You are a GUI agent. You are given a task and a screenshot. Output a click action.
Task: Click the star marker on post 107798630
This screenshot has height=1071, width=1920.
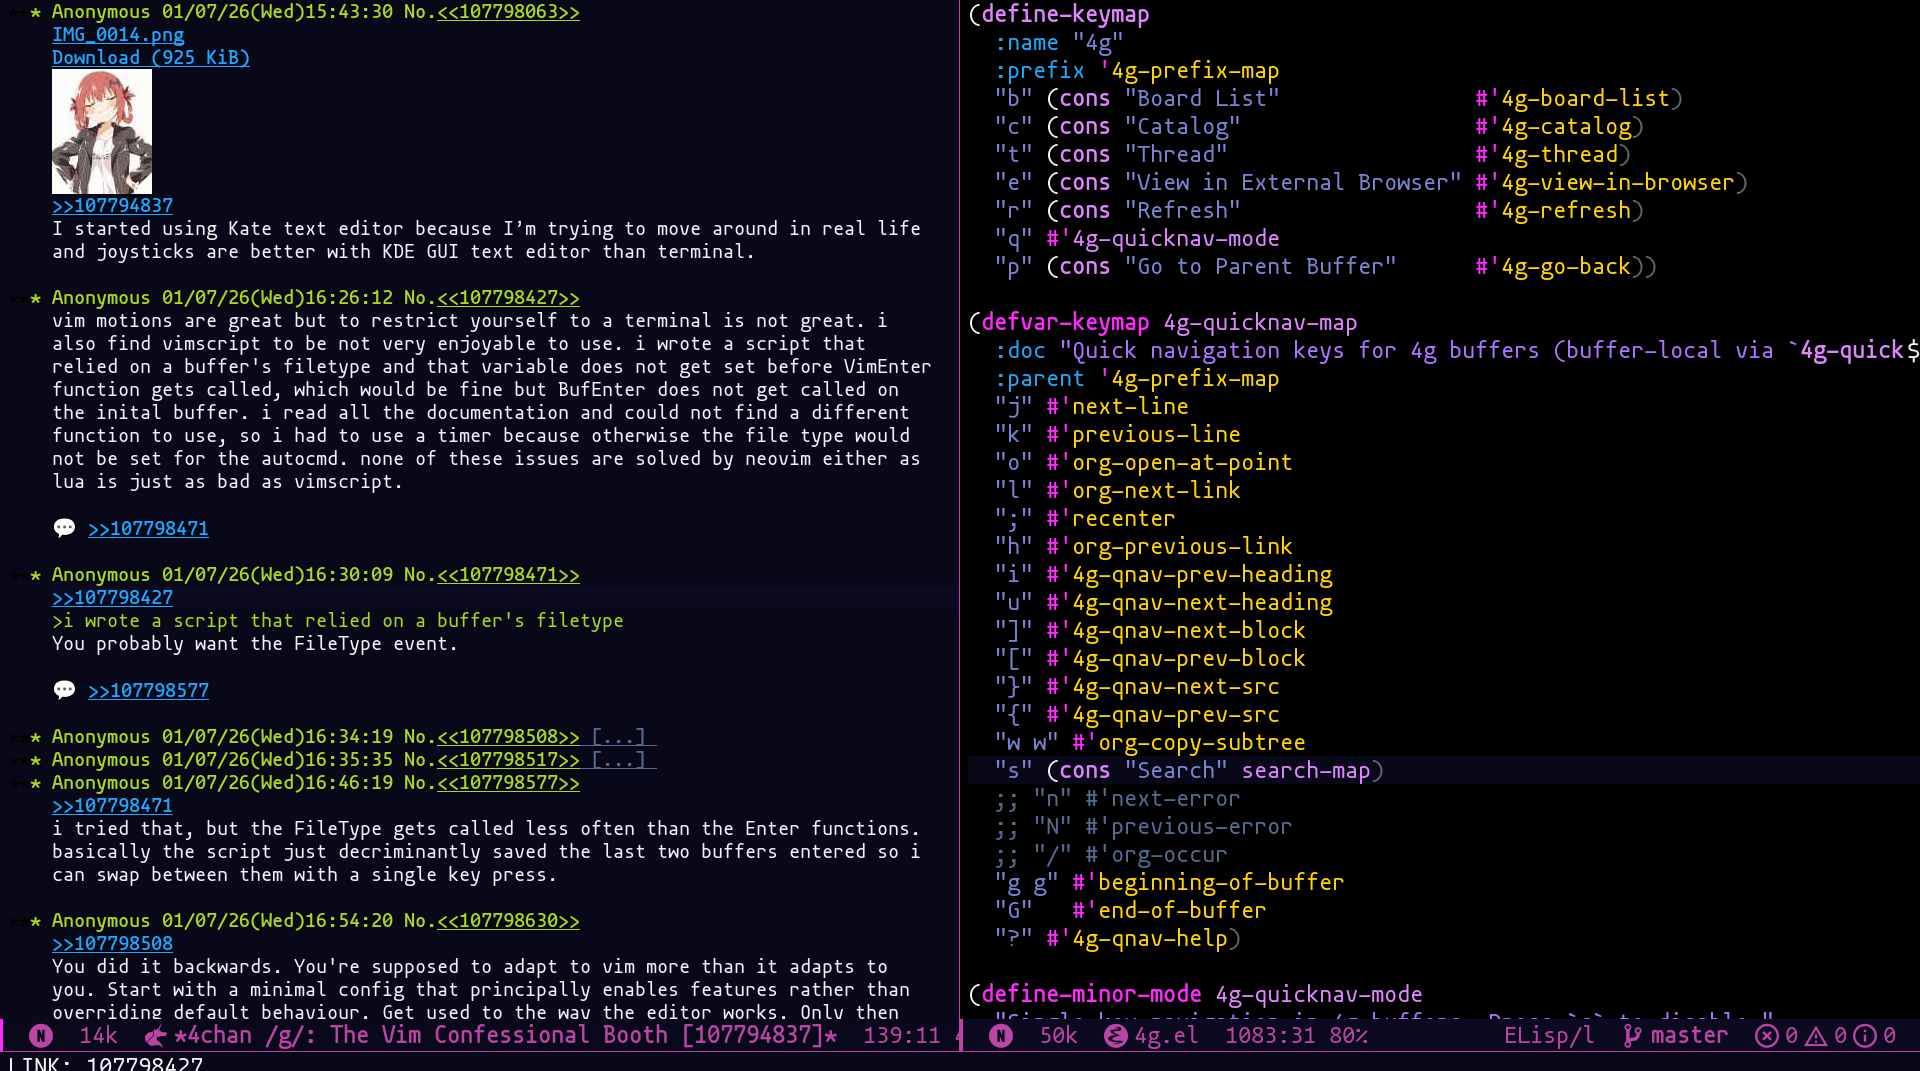click(35, 921)
